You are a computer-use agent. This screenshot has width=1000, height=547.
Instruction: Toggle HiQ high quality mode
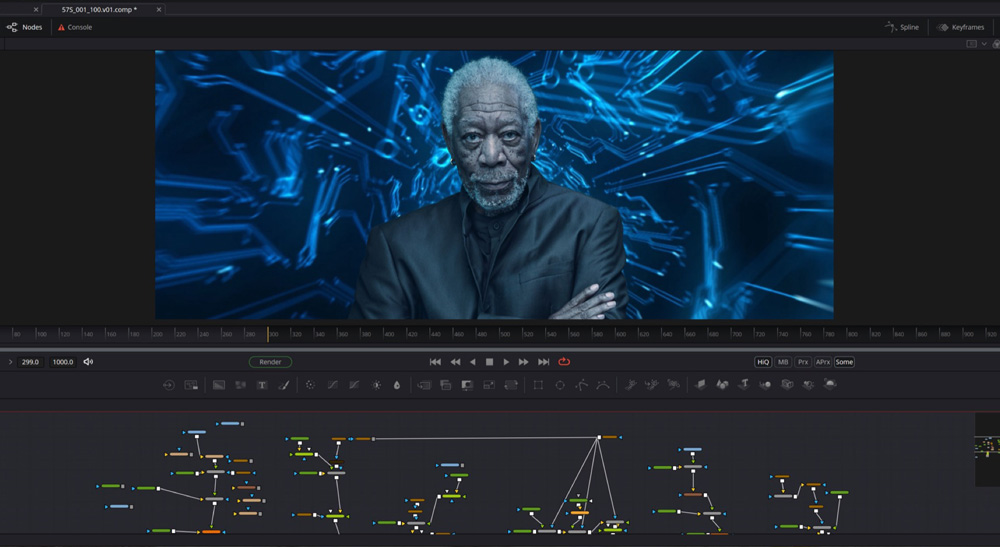[x=763, y=362]
